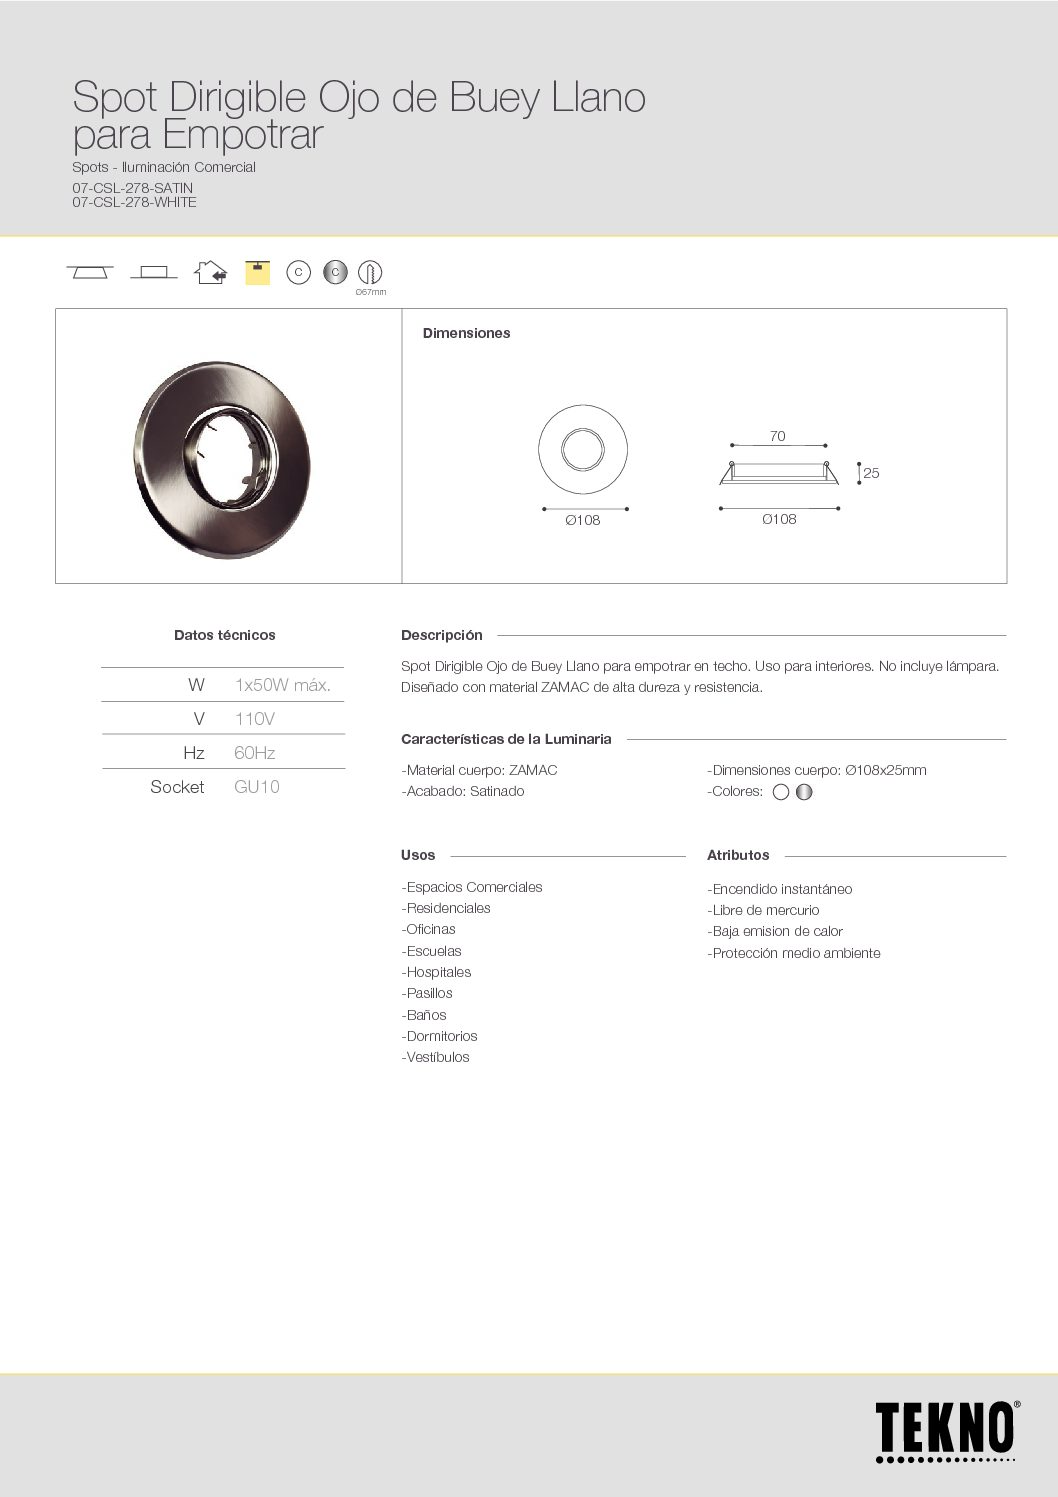This screenshot has width=1058, height=1497.
Task: Click the 'Usos' heading
Action: click(418, 855)
